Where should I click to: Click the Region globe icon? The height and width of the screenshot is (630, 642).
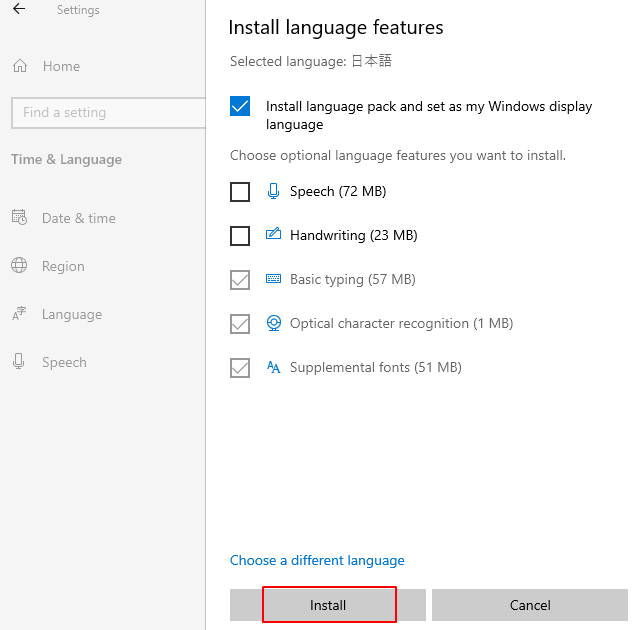click(19, 266)
